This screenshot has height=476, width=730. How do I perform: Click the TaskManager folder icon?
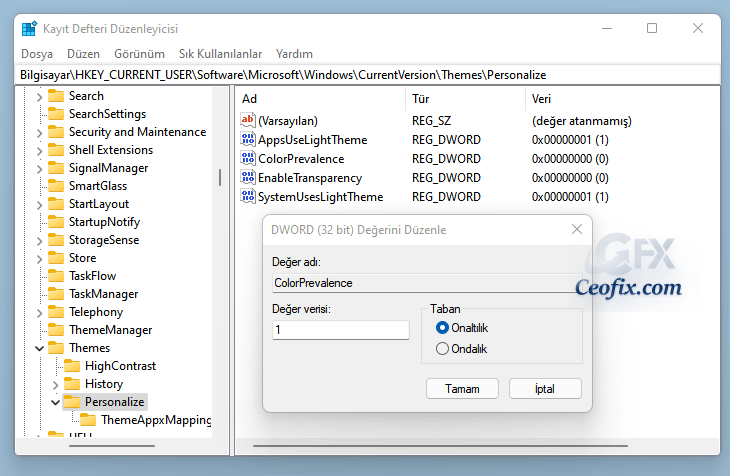56,294
